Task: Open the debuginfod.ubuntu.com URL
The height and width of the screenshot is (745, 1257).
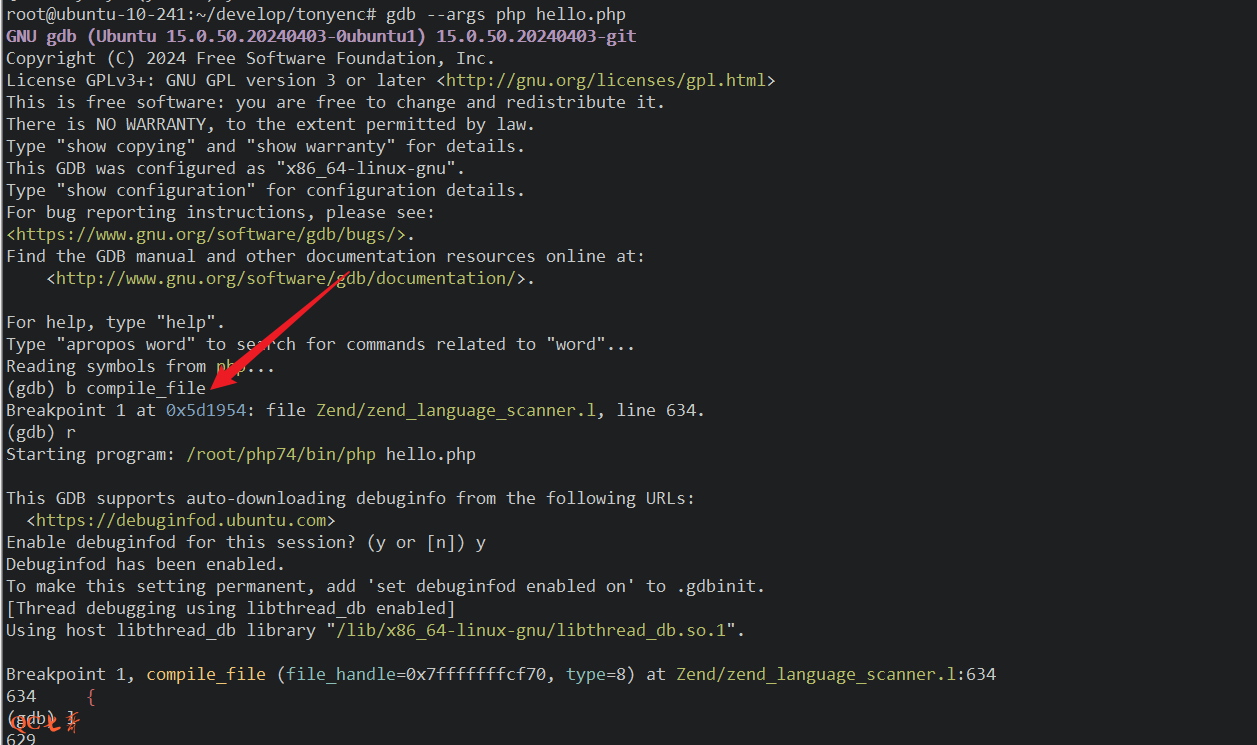Action: point(180,520)
